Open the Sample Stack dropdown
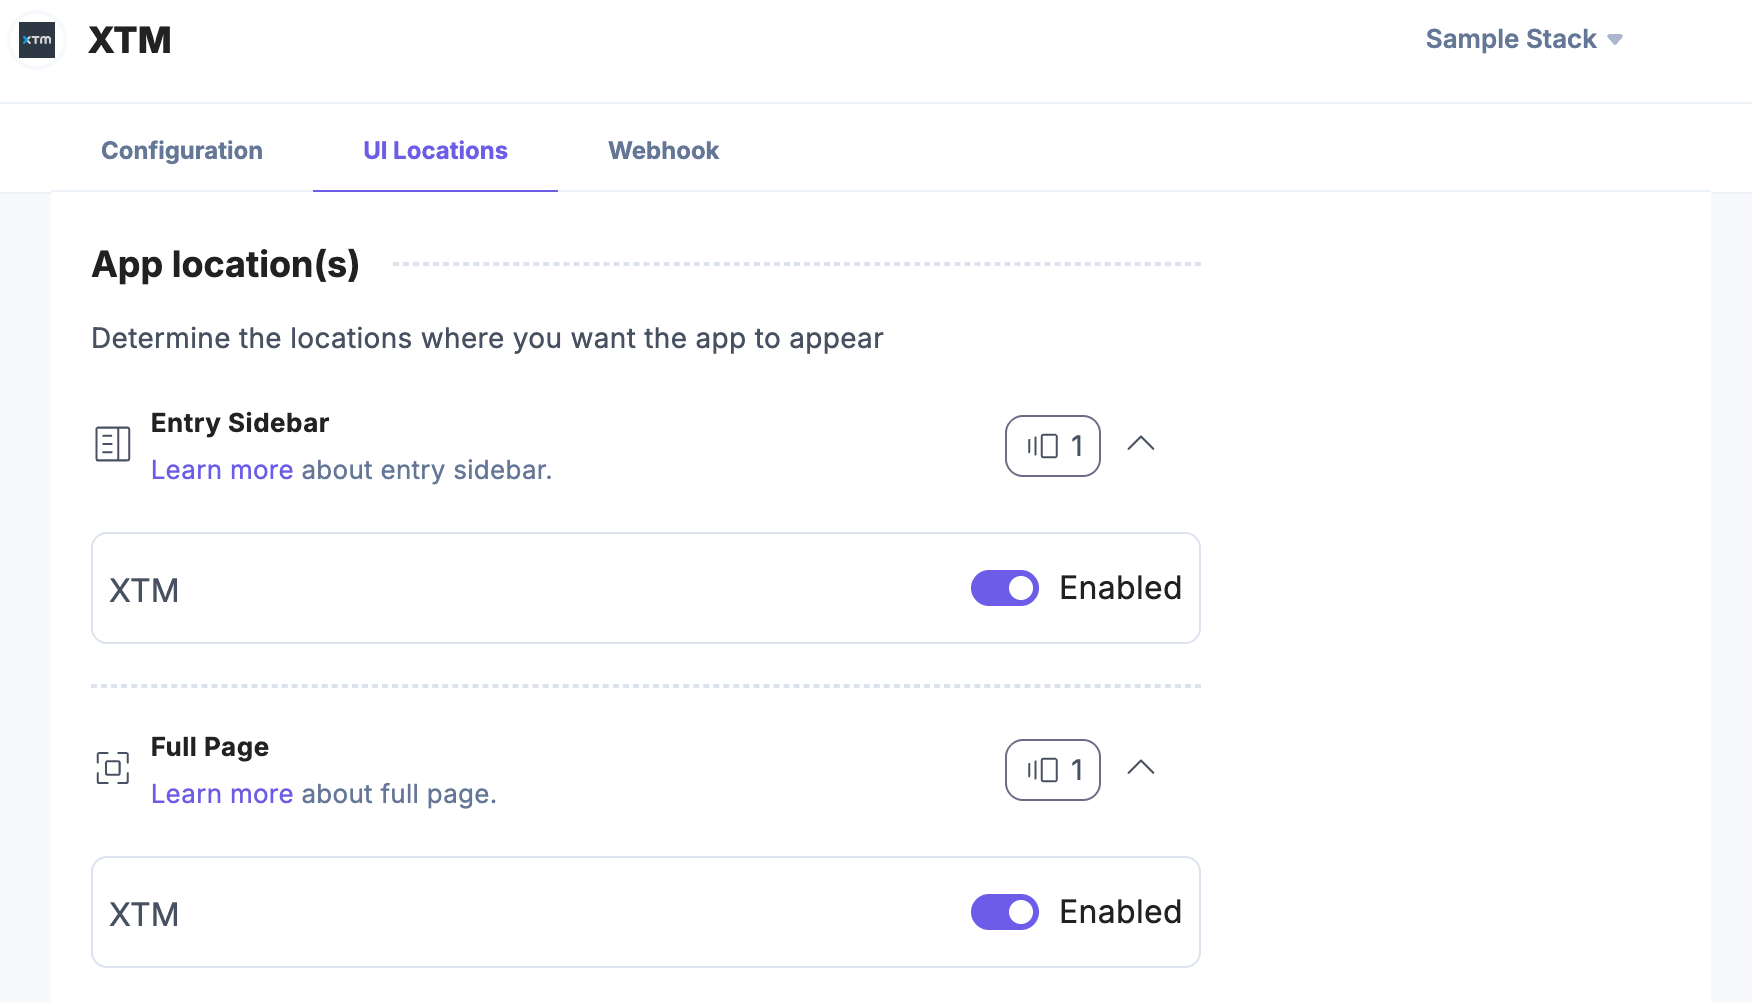 [x=1511, y=39]
